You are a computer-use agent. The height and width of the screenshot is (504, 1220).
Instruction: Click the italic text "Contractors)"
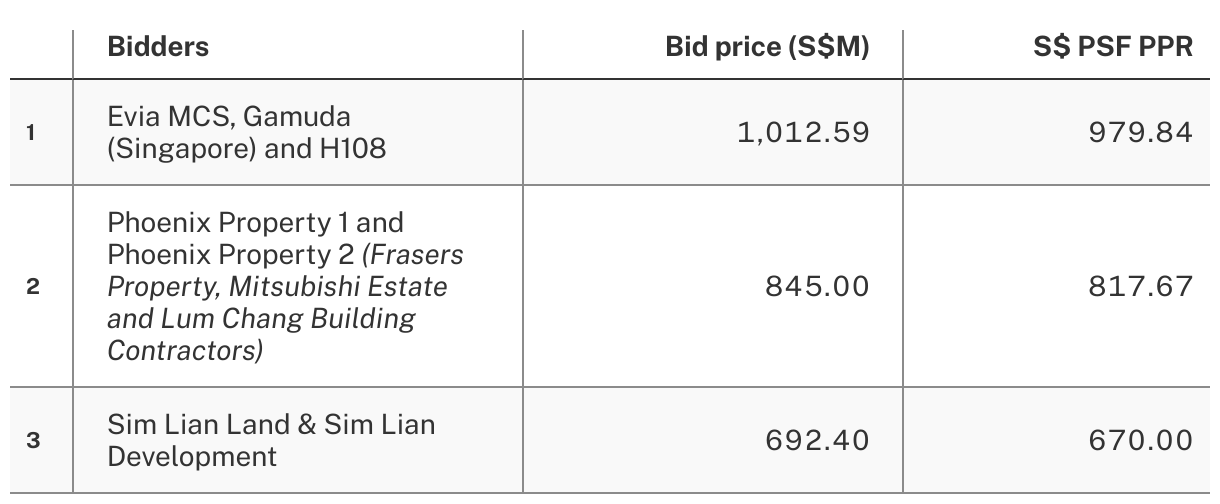click(x=185, y=352)
